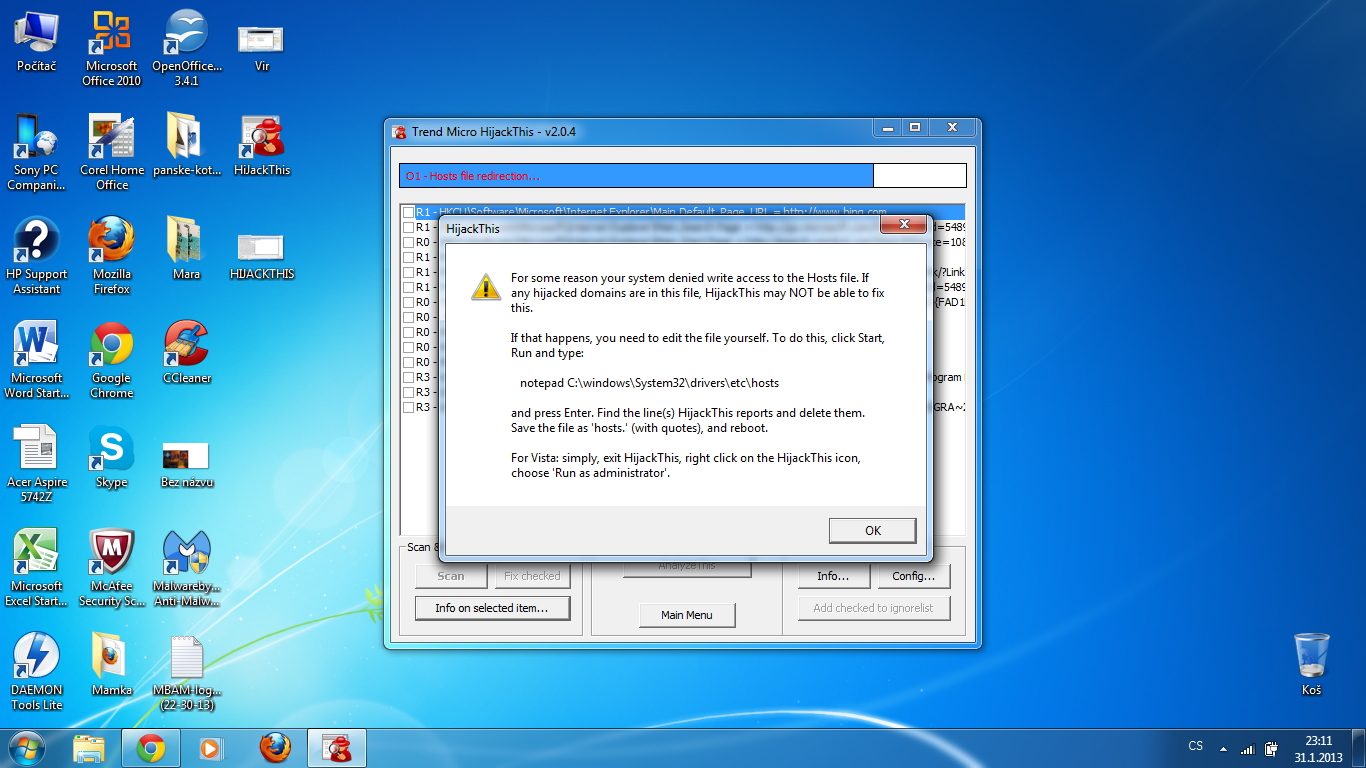The width and height of the screenshot is (1366, 768).
Task: Launch Windows Media Player from the taskbar
Action: [x=209, y=748]
